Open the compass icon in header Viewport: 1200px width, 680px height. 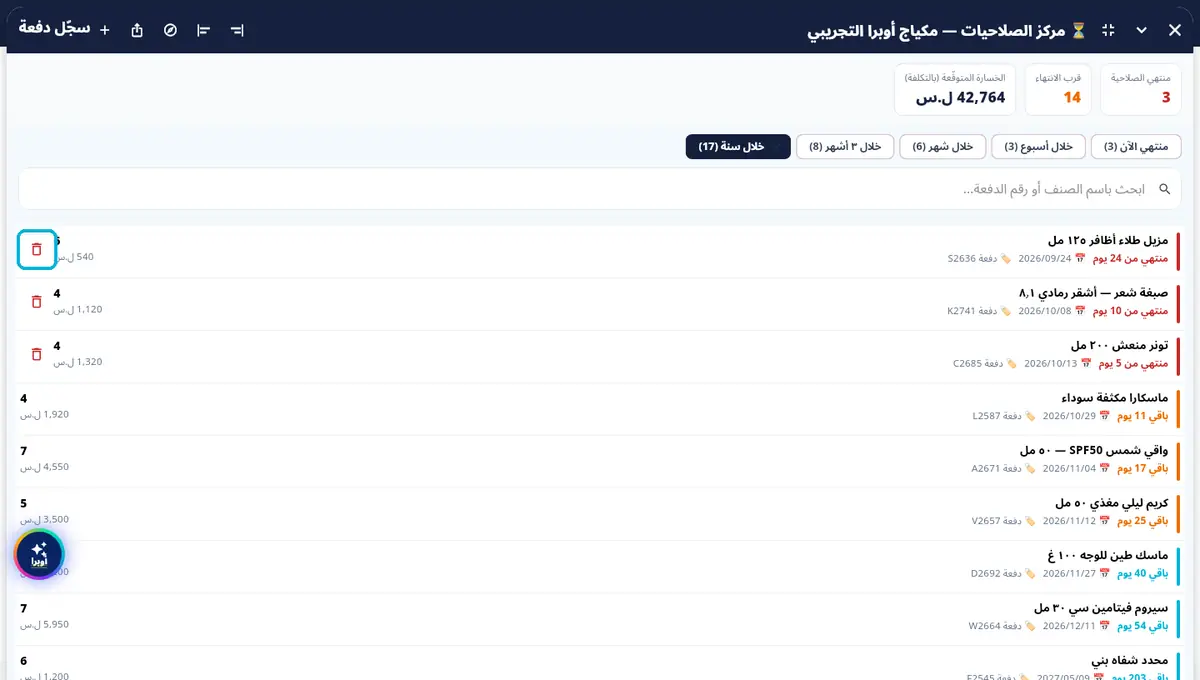tap(171, 30)
